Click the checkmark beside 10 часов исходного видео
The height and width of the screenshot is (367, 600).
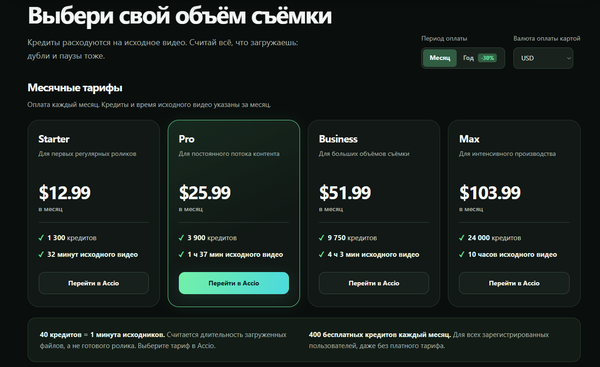click(462, 254)
